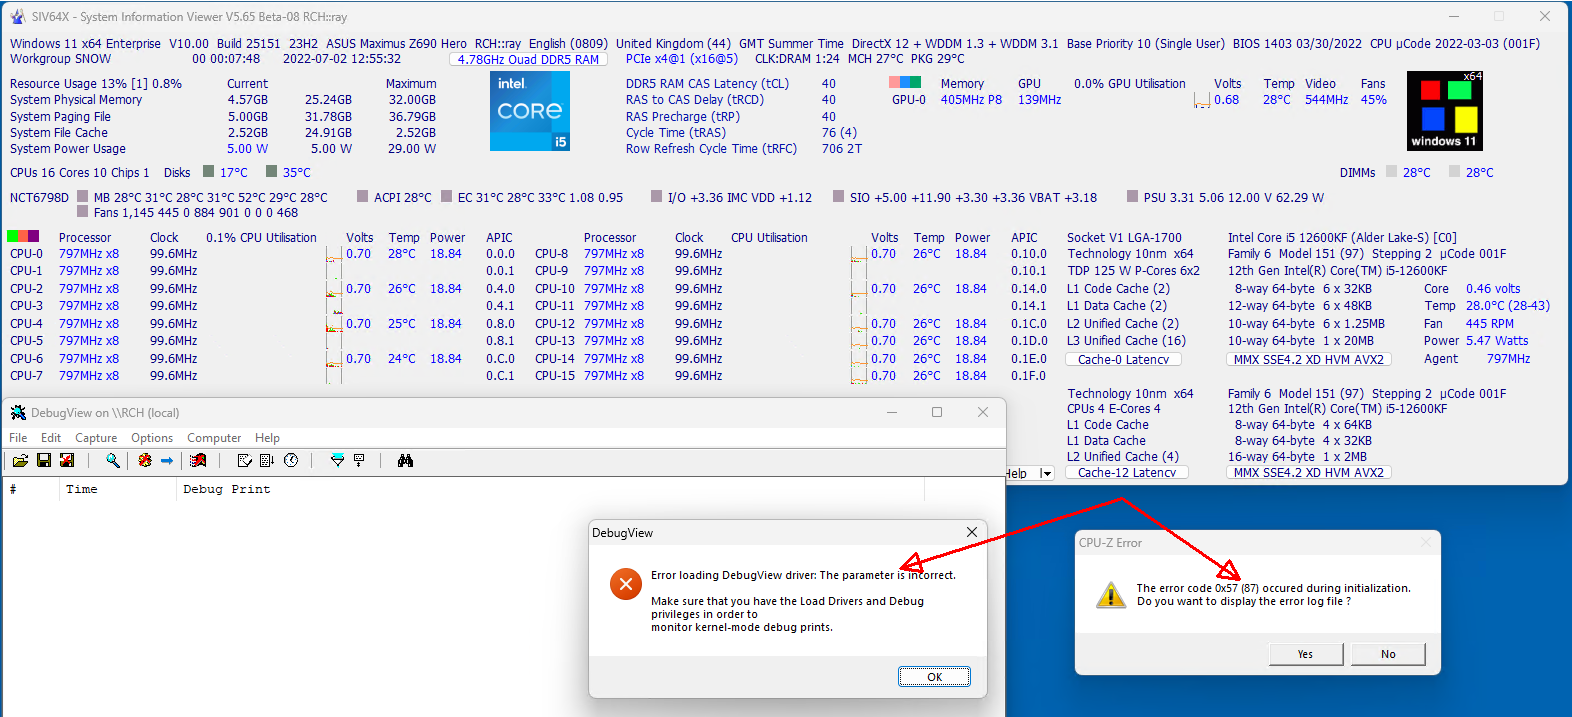Click the GPU-0 colored indicator icon
This screenshot has width=1572, height=717.
click(906, 82)
